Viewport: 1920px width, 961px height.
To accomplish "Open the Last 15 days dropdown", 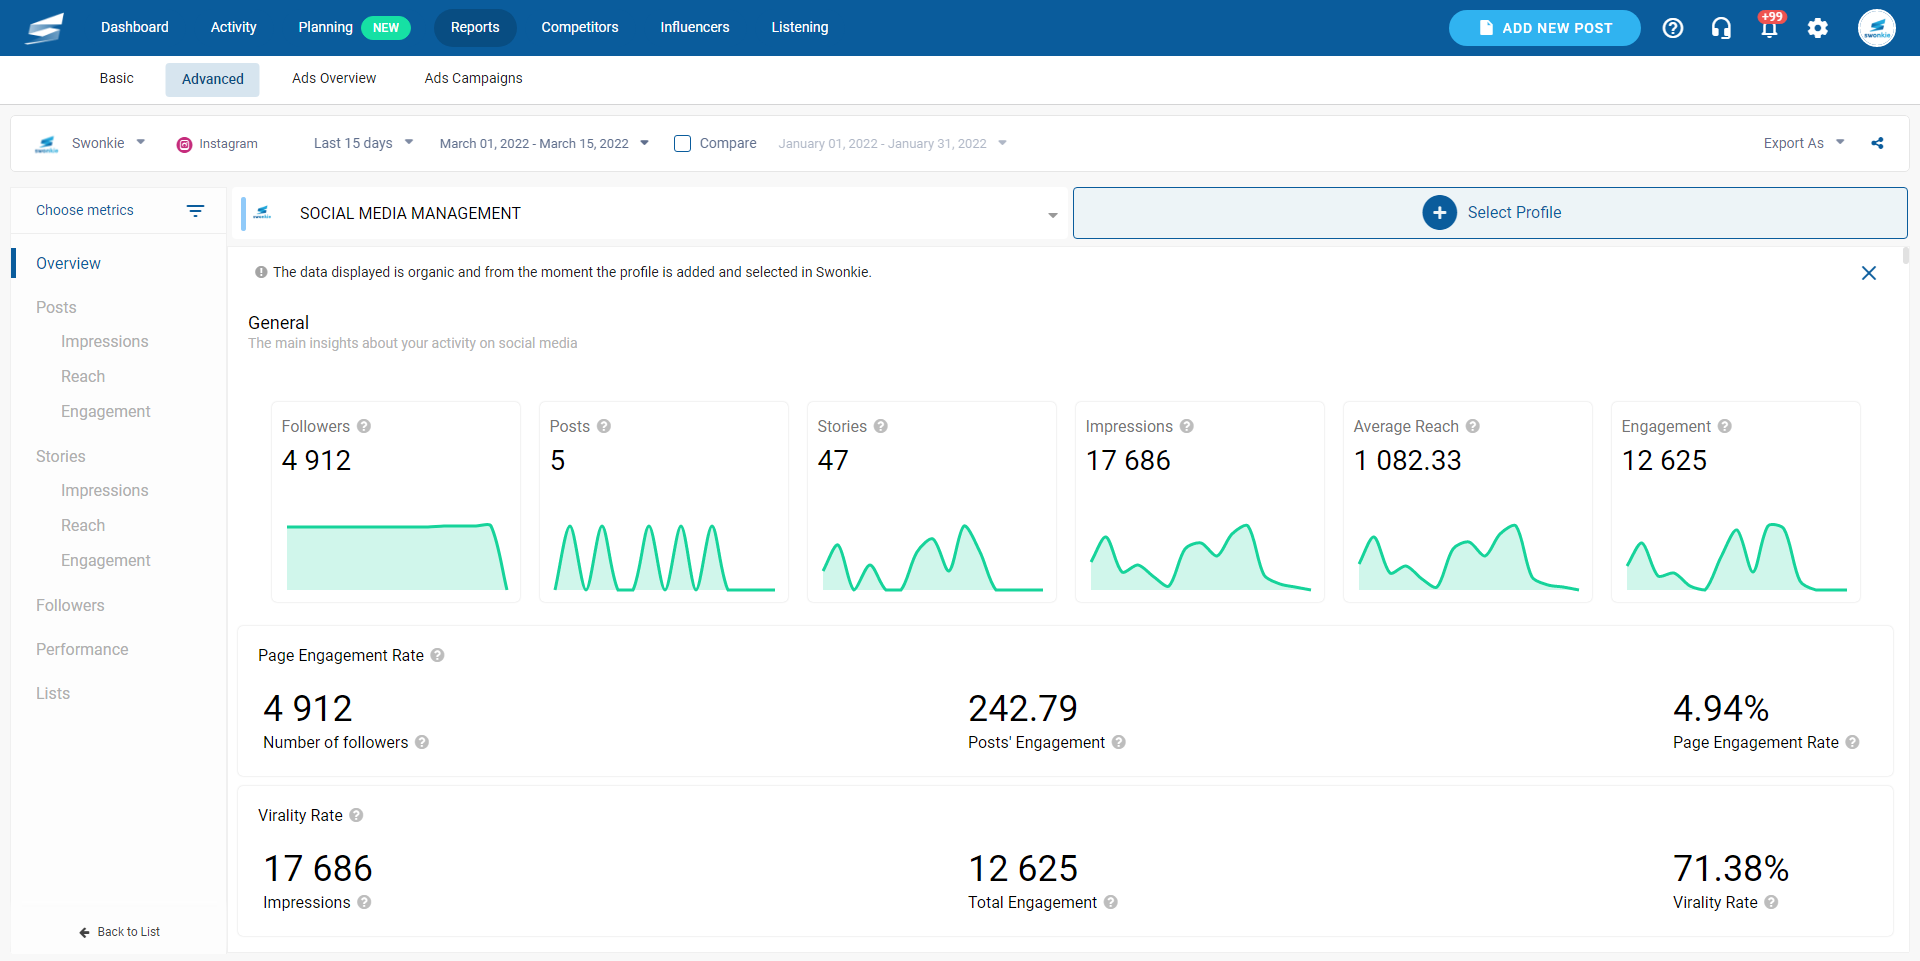I will tap(363, 143).
